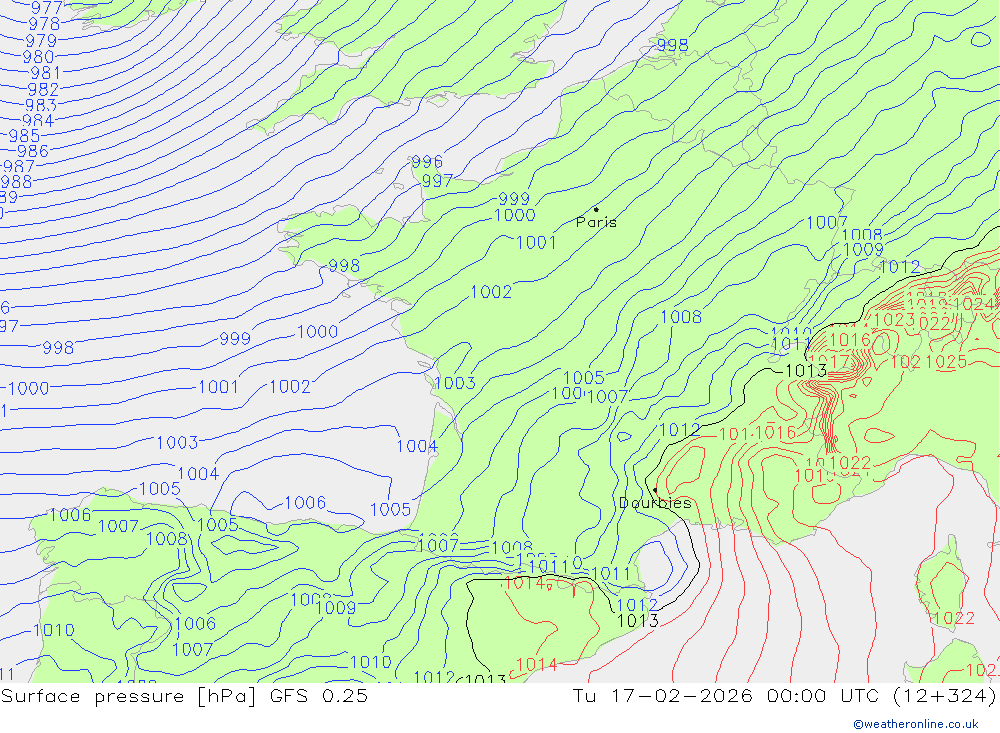Open the weatheronline.co.uk copyright link

click(x=916, y=724)
